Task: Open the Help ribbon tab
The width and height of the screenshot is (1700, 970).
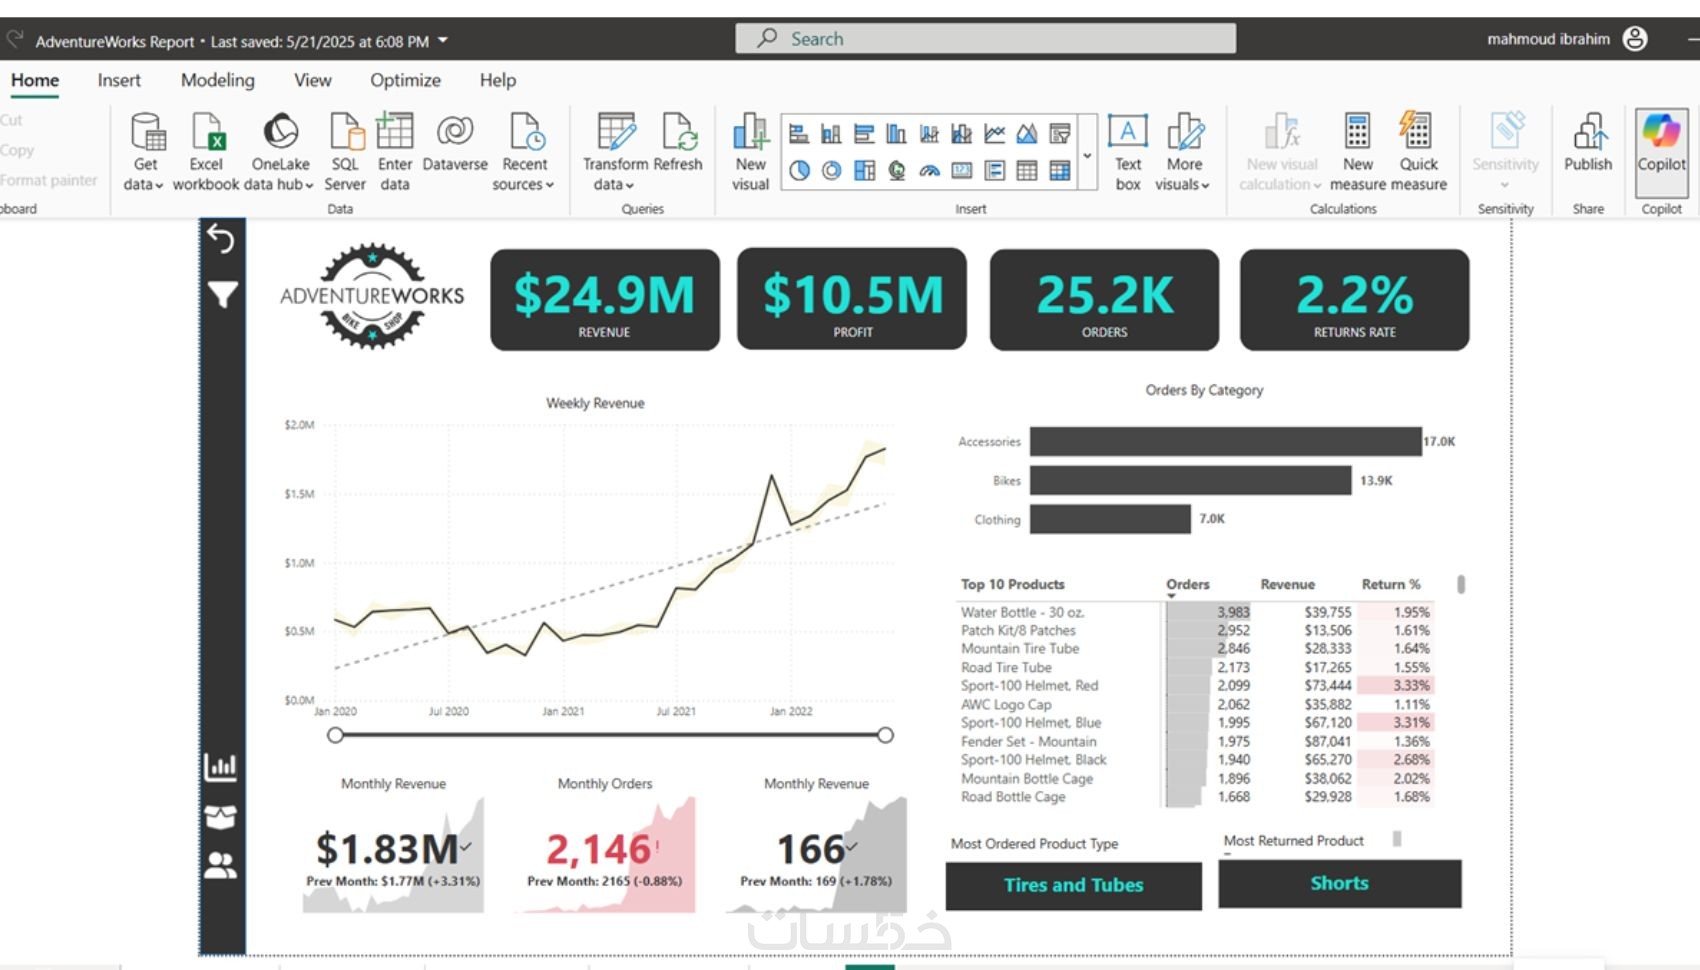Action: pos(498,80)
